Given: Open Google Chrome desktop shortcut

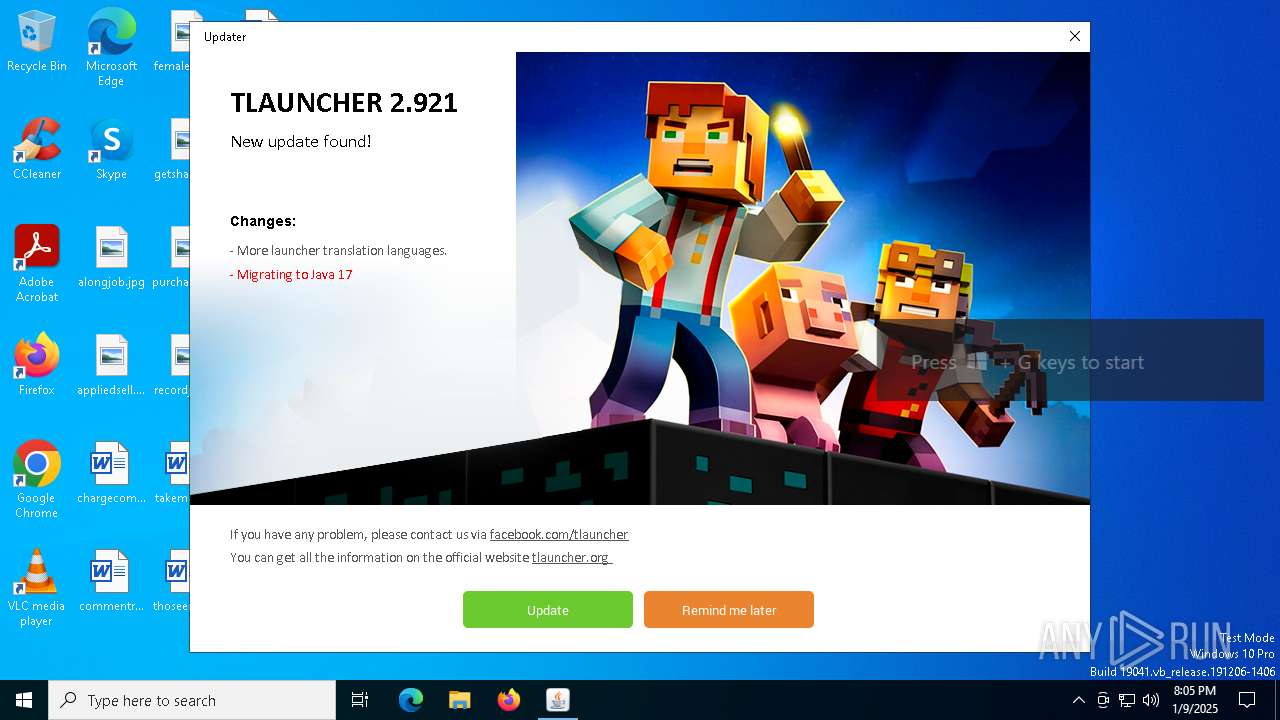Looking at the screenshot, I should pos(37,480).
